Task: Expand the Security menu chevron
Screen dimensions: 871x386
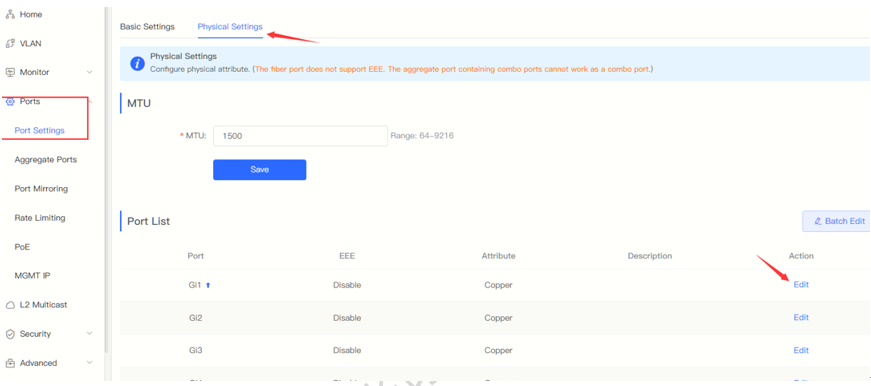Action: click(89, 334)
